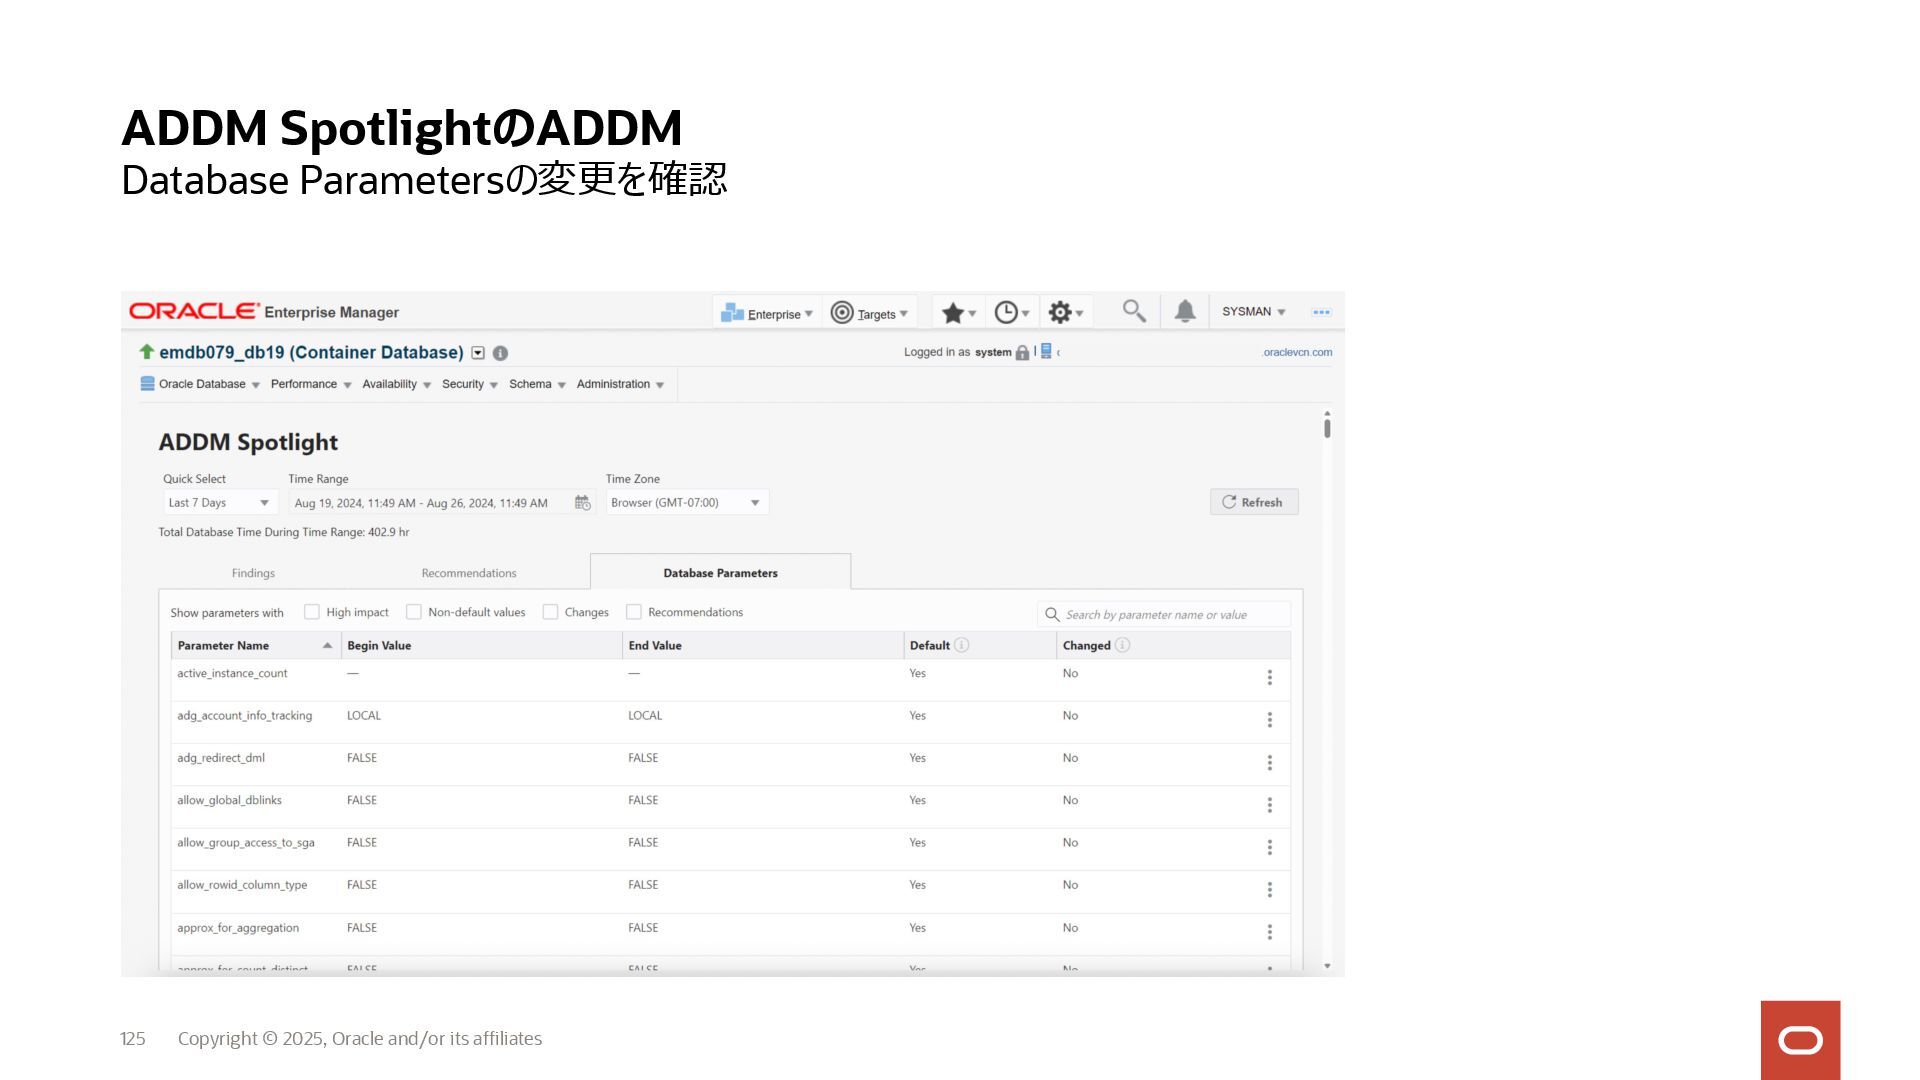Click the scrollbar down arrow

[x=1327, y=966]
